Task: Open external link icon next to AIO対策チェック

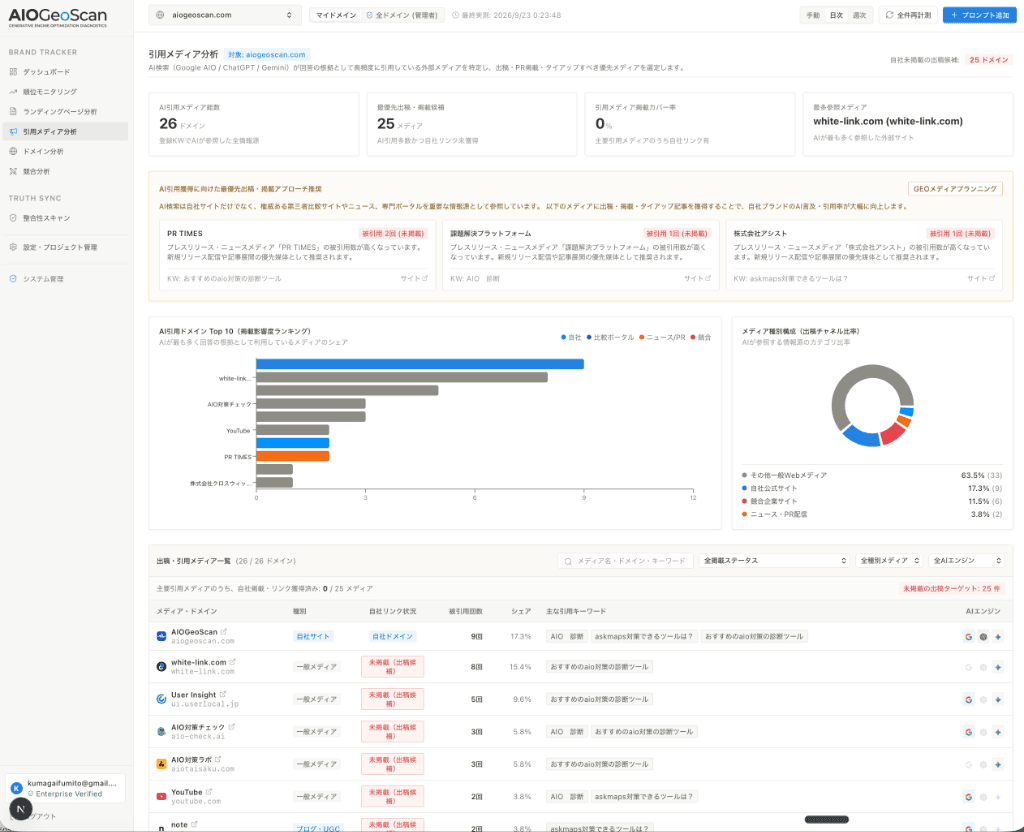Action: pyautogui.click(x=231, y=727)
